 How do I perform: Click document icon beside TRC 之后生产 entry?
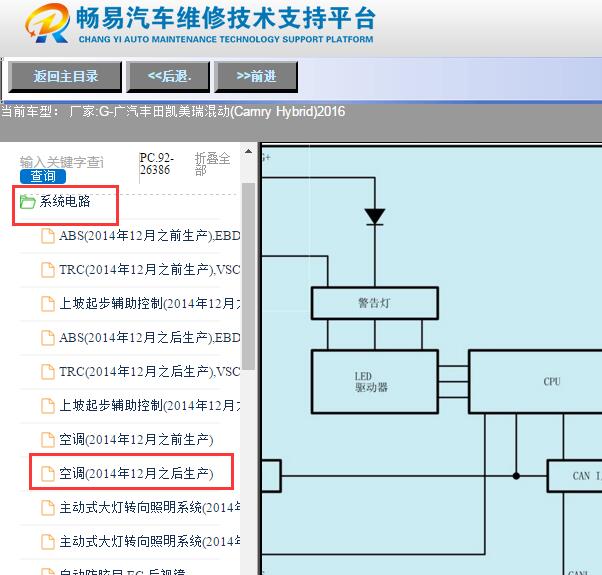[x=48, y=372]
